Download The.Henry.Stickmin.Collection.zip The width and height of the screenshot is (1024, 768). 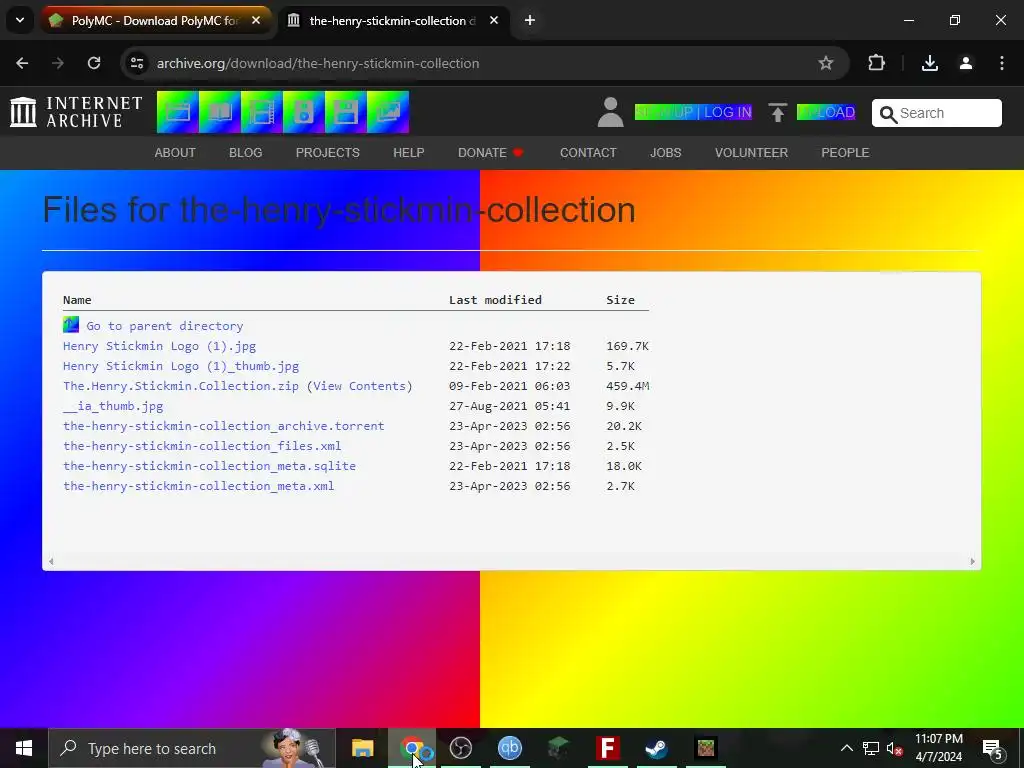[x=181, y=386]
